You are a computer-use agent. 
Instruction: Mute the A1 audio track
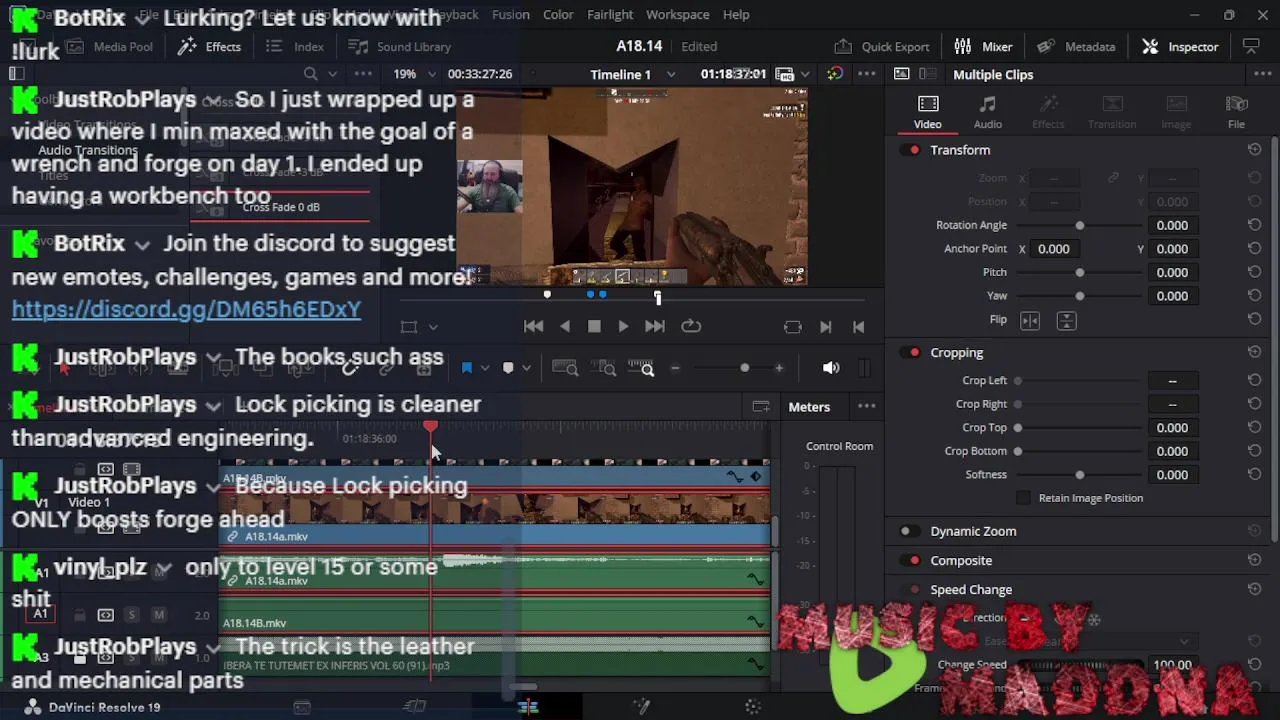[x=159, y=615]
